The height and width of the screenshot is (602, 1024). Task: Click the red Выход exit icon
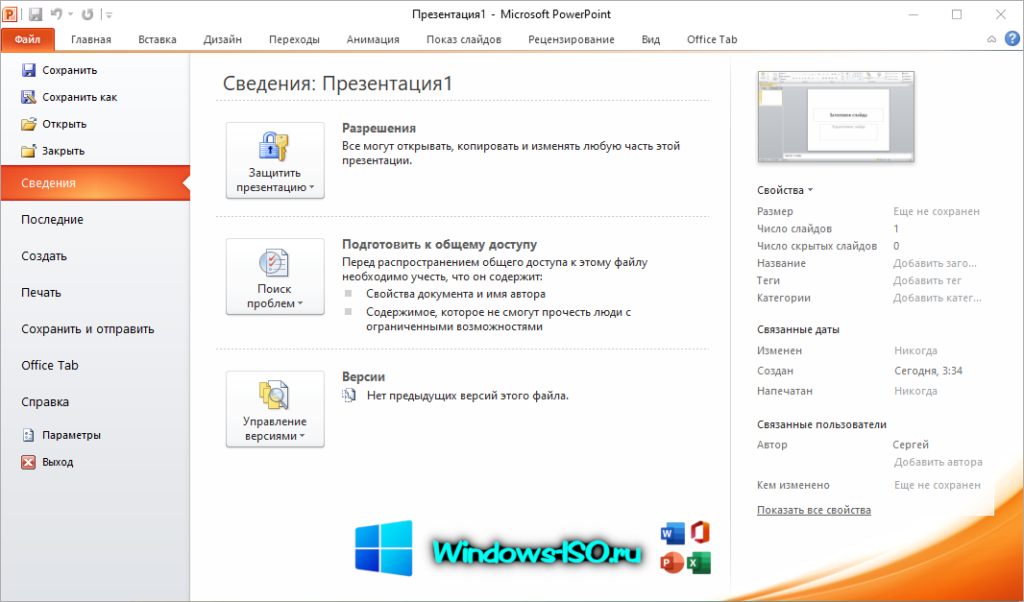tap(28, 462)
